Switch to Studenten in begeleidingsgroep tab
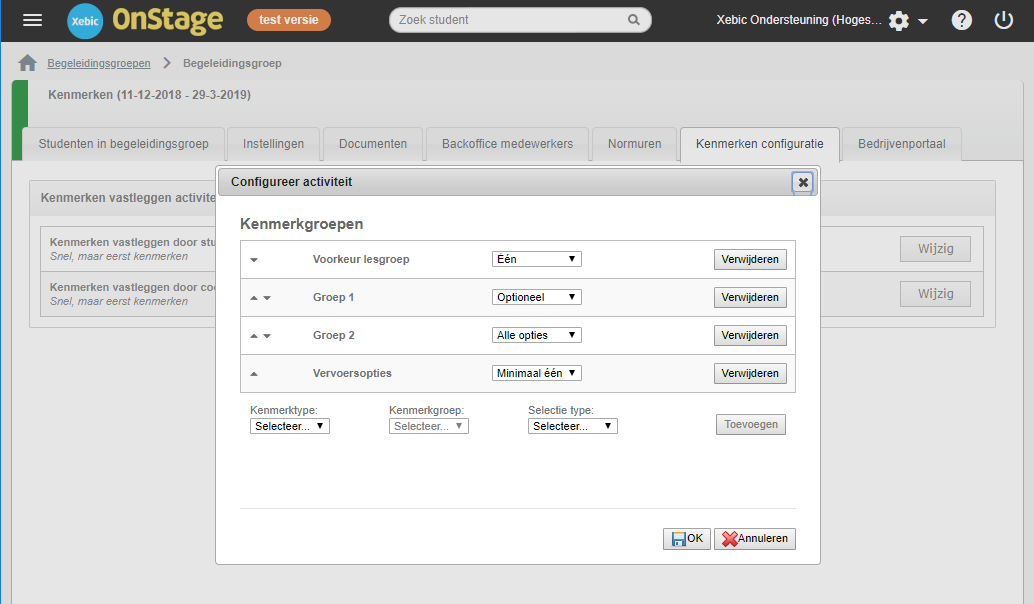1034x604 pixels. coord(123,144)
